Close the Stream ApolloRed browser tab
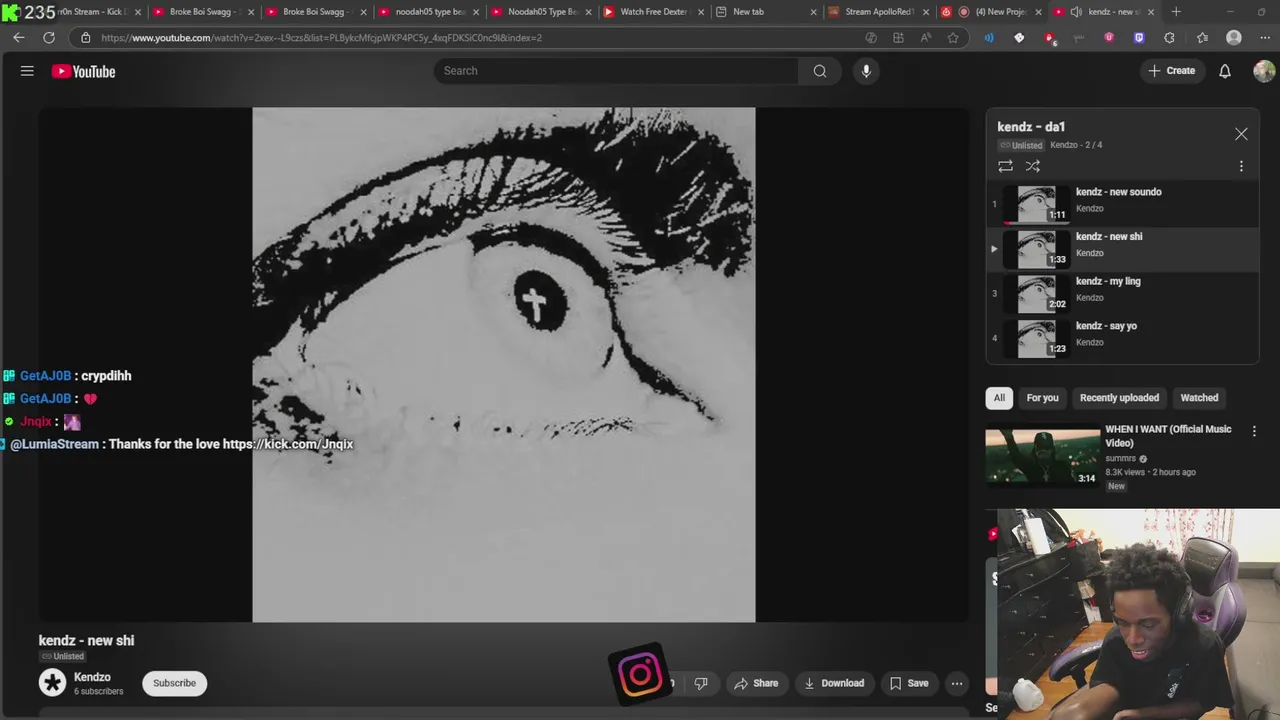This screenshot has width=1280, height=720. click(926, 12)
